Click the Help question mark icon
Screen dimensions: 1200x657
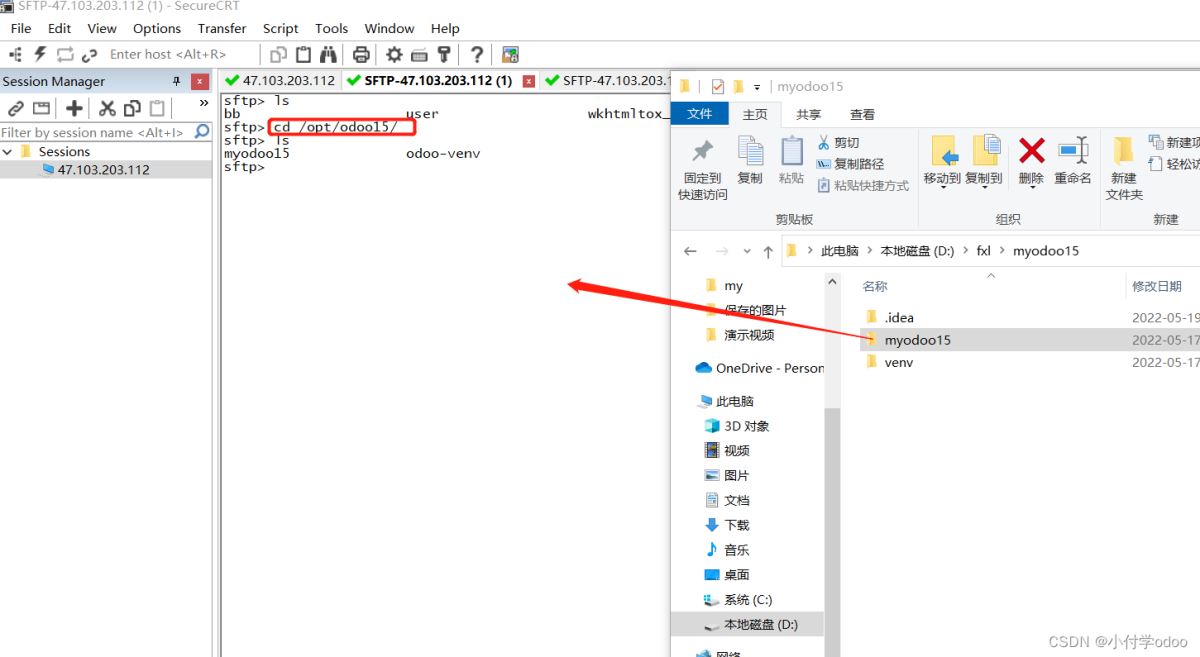(477, 54)
